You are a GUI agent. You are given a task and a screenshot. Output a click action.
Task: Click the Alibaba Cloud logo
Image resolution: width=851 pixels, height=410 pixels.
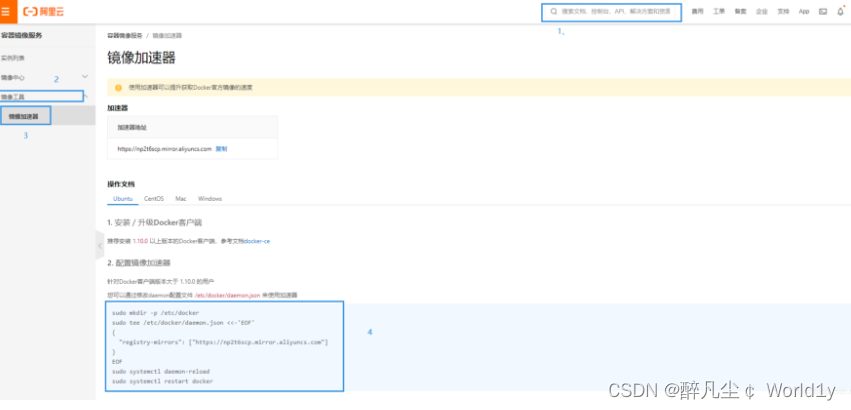43,11
